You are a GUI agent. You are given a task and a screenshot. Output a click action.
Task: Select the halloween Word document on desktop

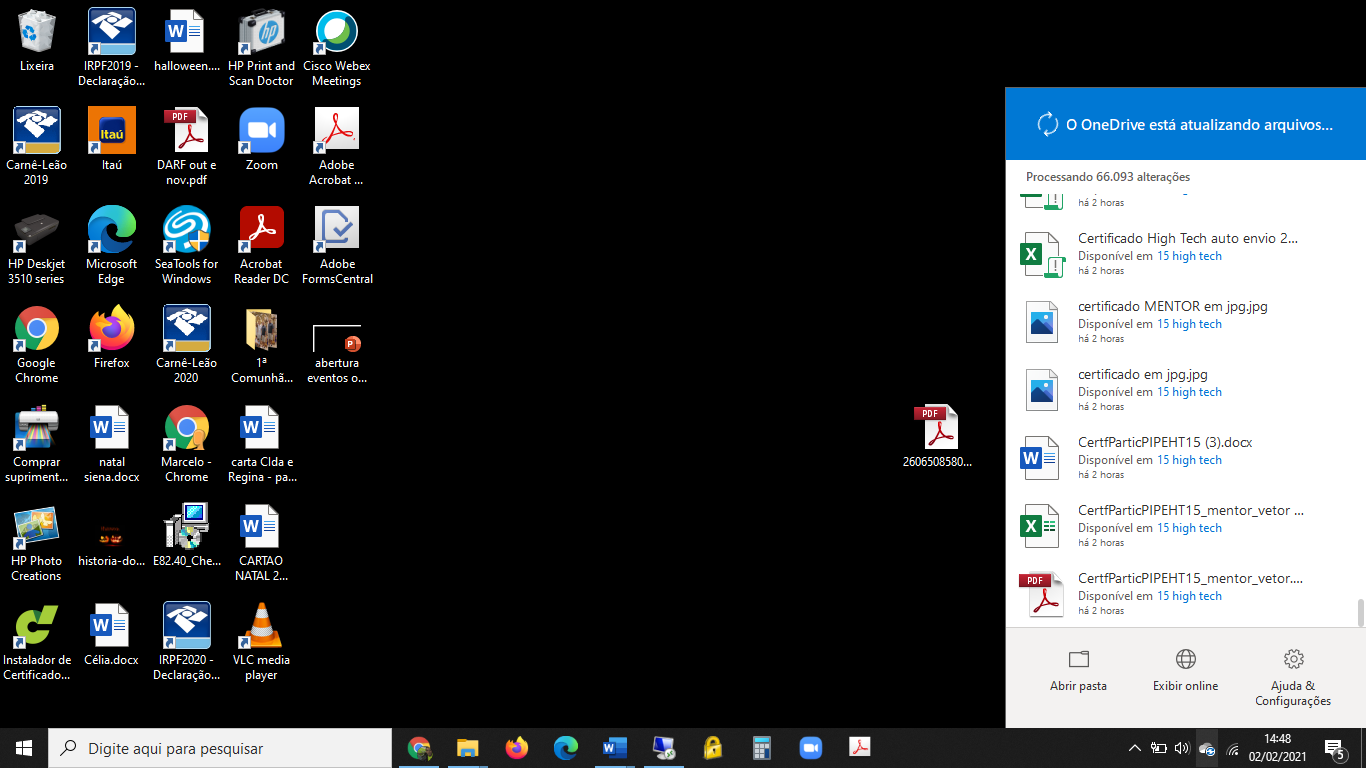pyautogui.click(x=187, y=41)
